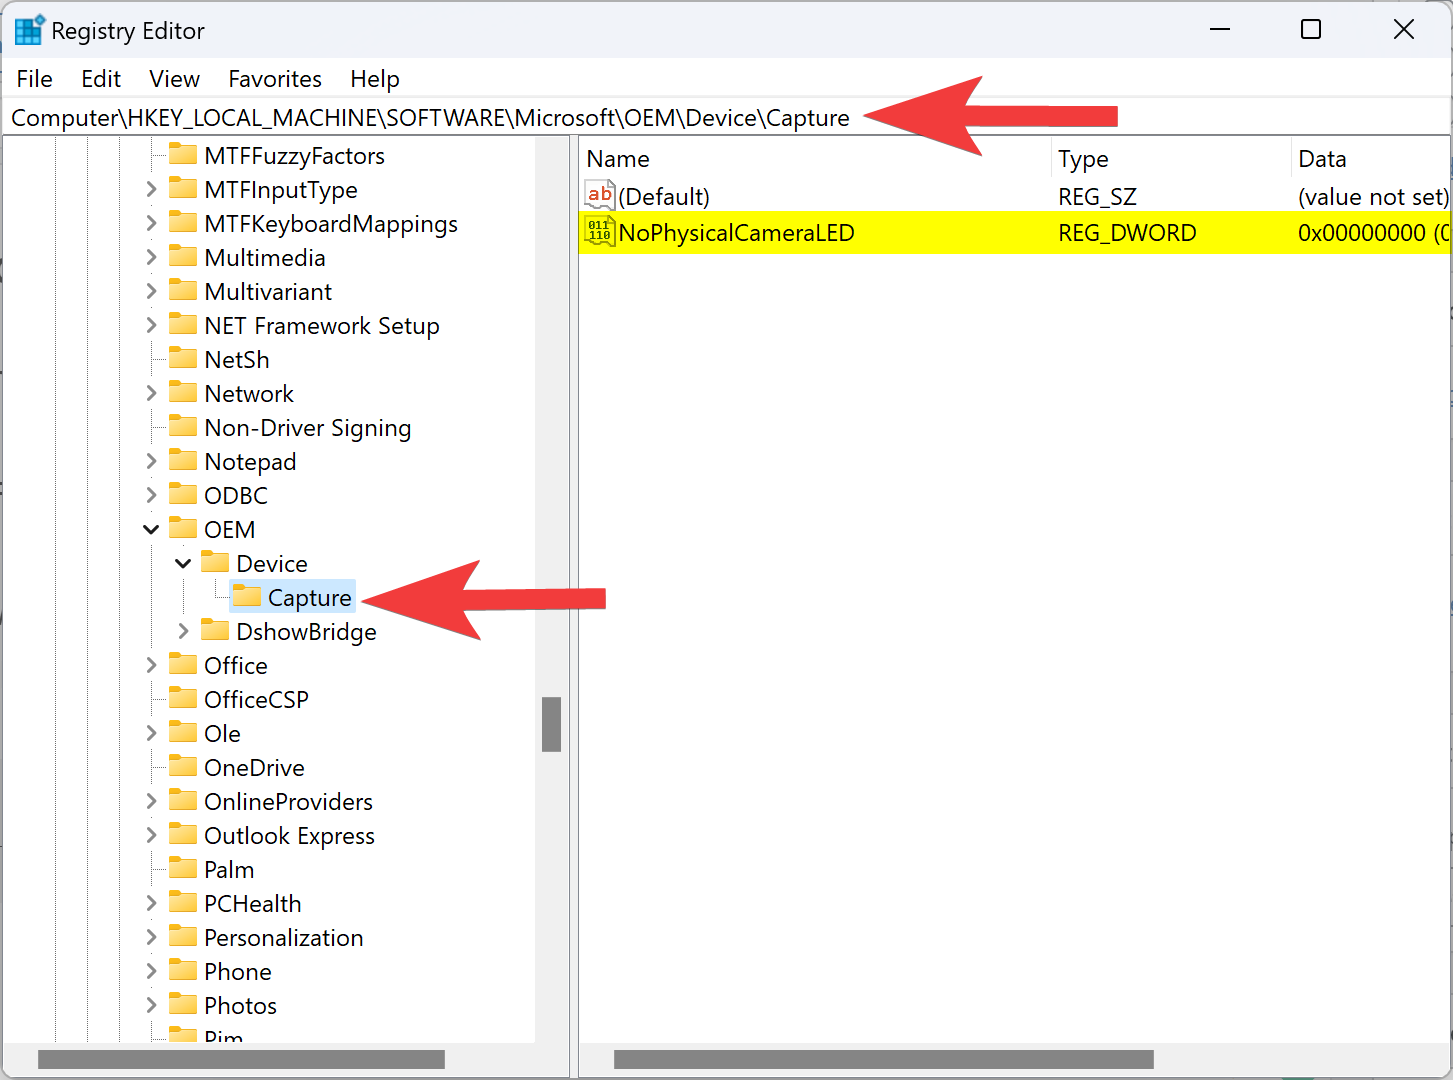Expand the MTFInputType key
This screenshot has width=1453, height=1080.
pos(151,189)
